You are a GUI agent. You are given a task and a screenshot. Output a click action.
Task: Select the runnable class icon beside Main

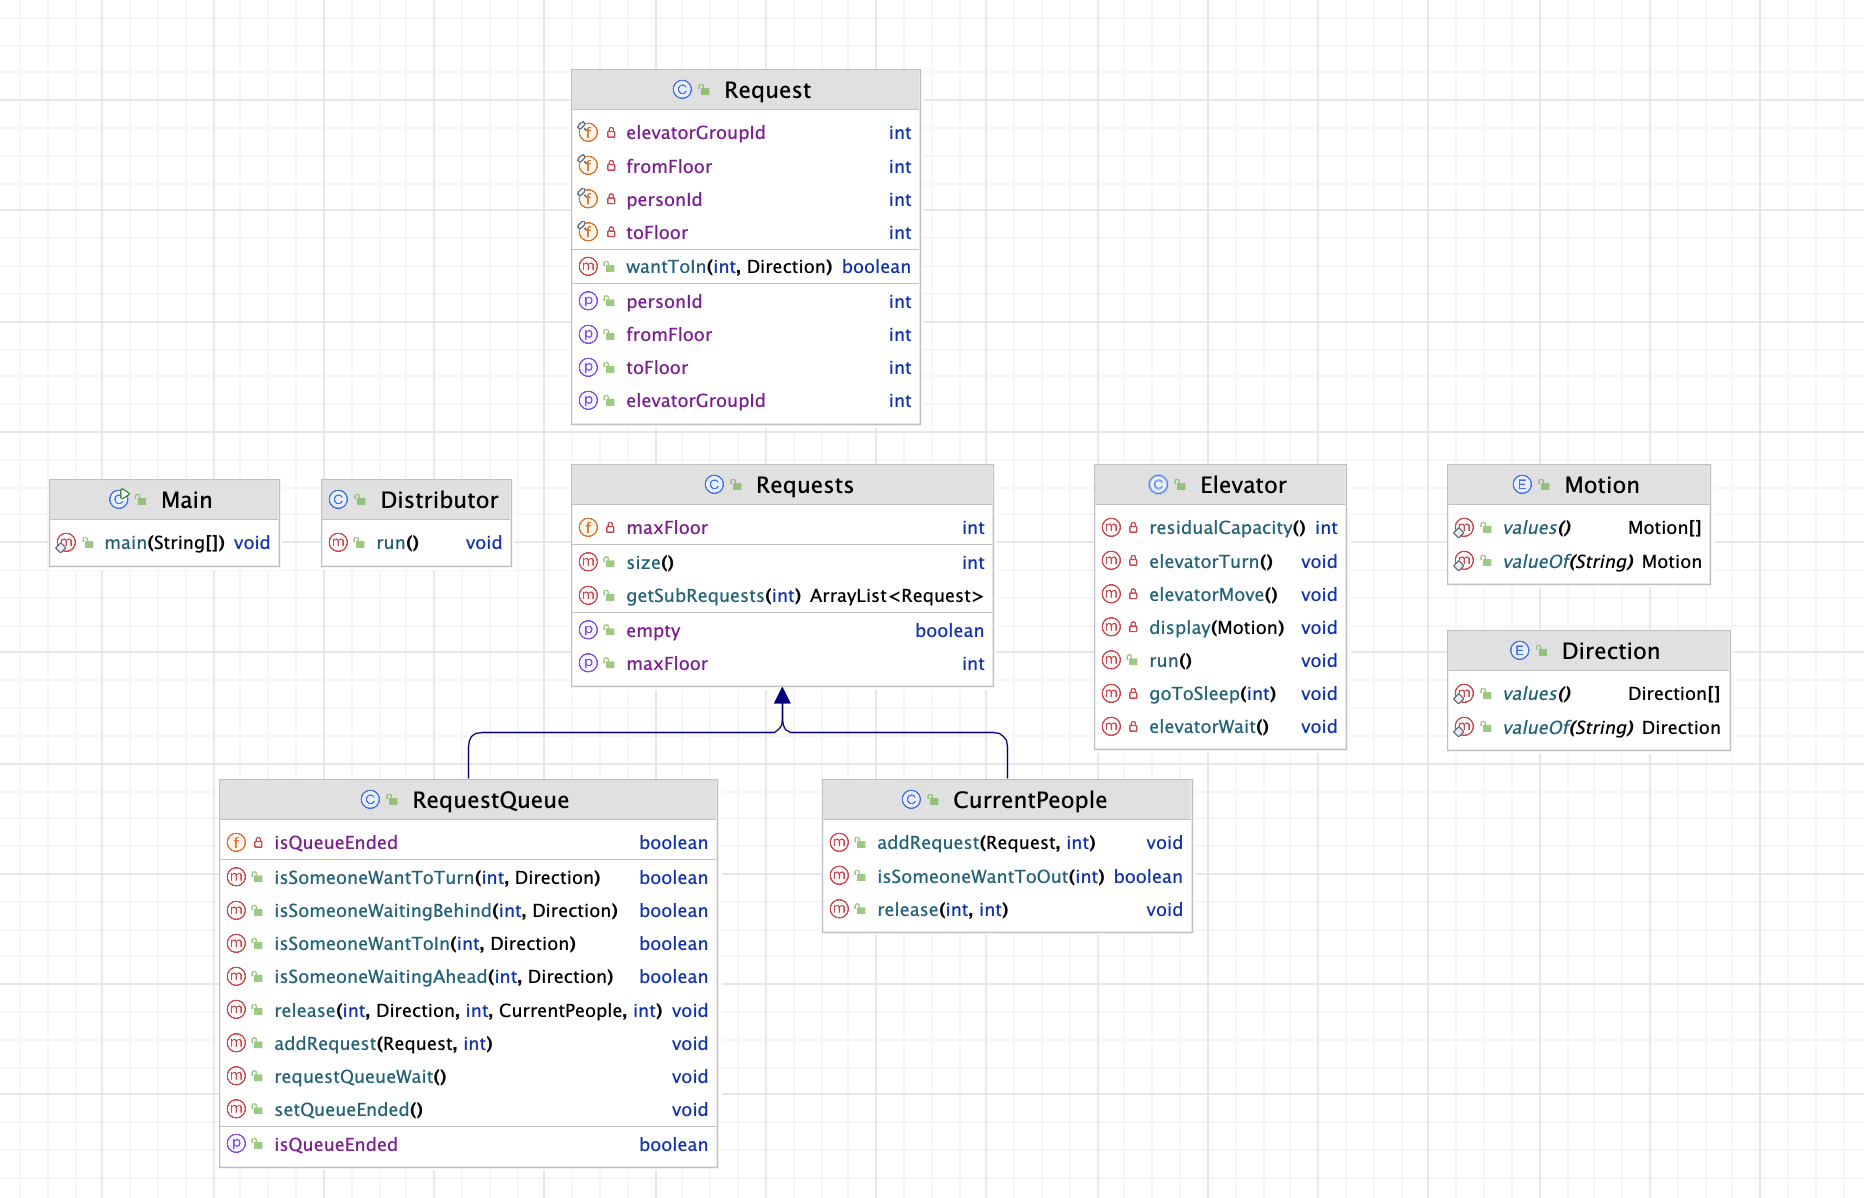click(x=119, y=499)
